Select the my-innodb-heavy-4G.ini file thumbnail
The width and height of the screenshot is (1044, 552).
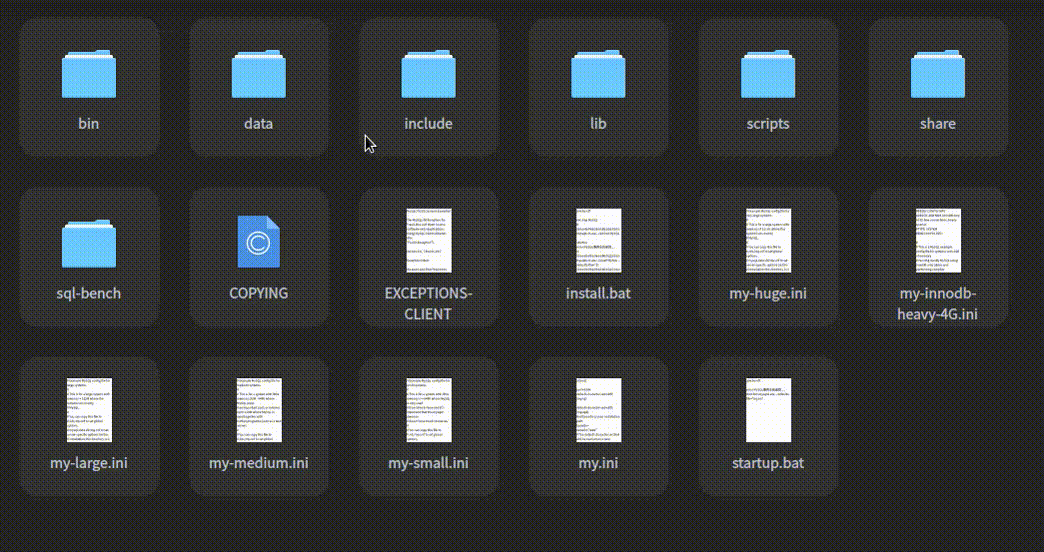pyautogui.click(x=938, y=240)
